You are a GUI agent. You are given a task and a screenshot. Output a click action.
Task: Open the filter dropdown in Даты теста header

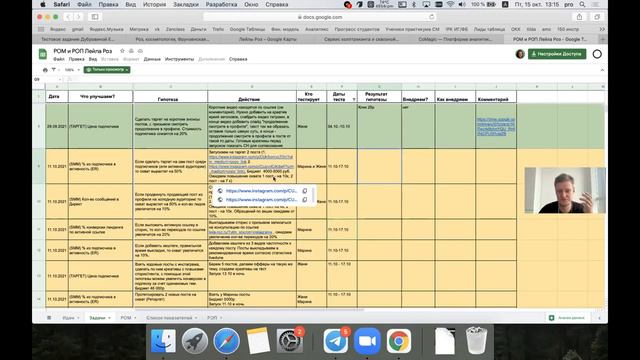pos(354,99)
